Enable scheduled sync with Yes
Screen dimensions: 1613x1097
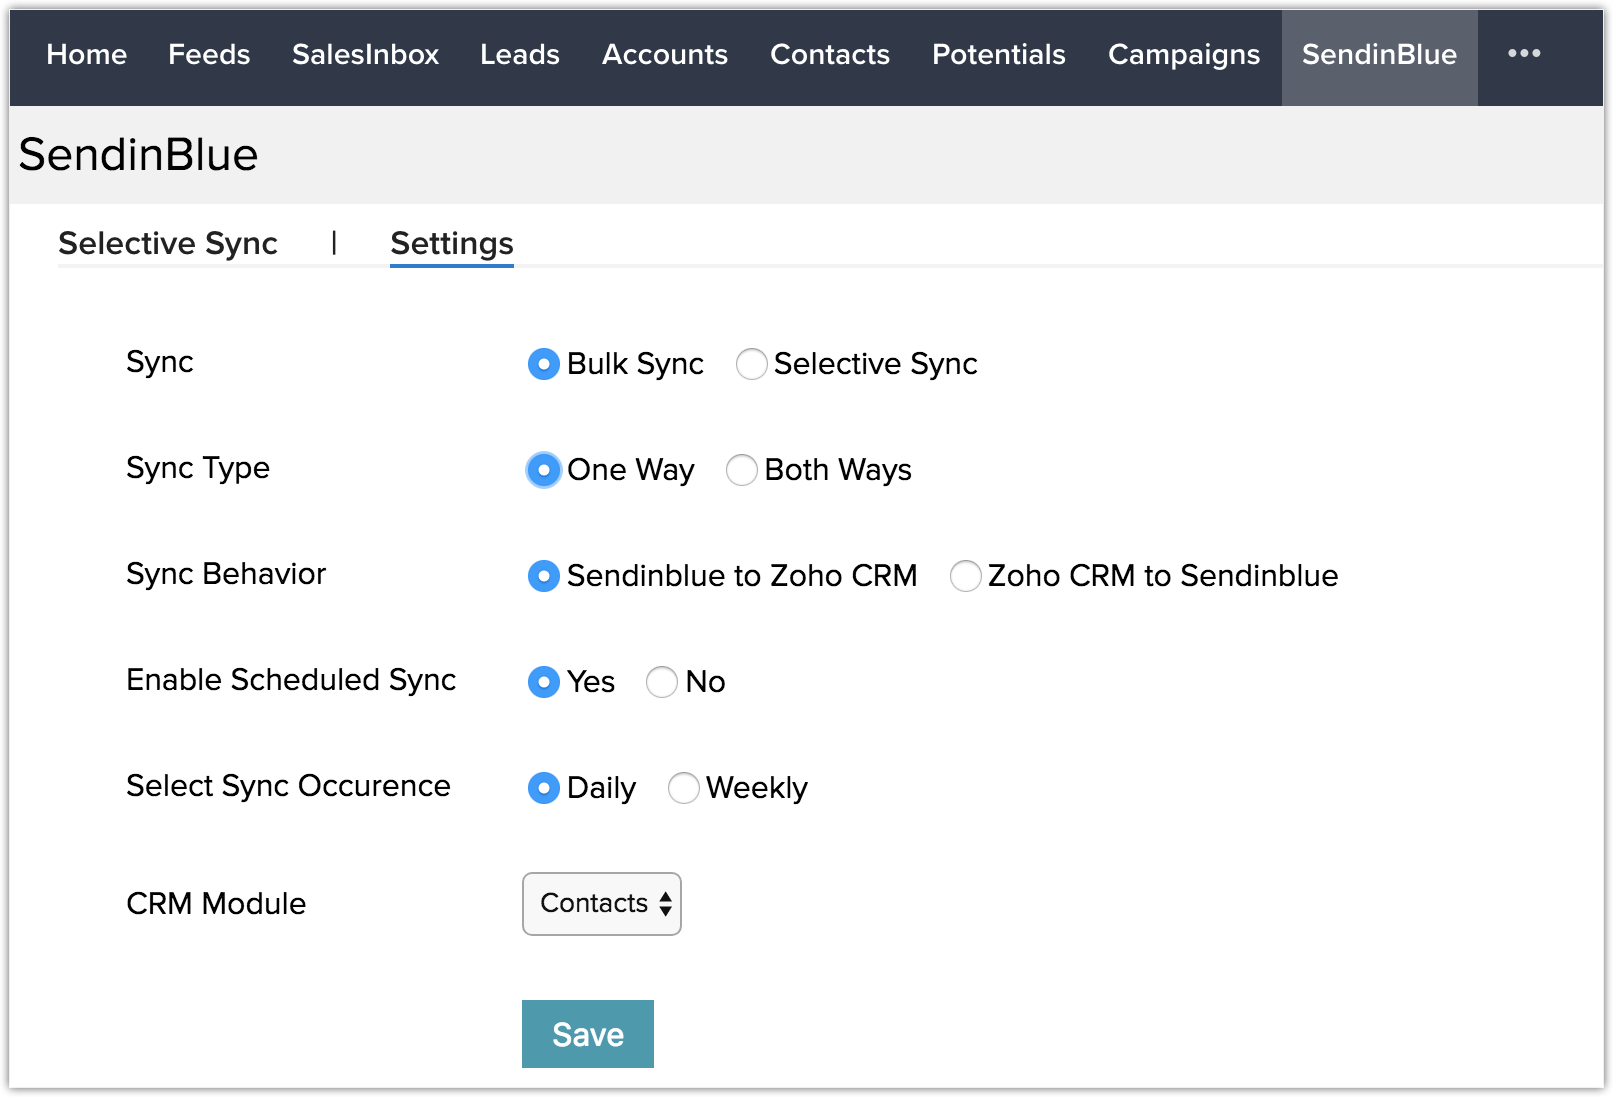point(543,682)
